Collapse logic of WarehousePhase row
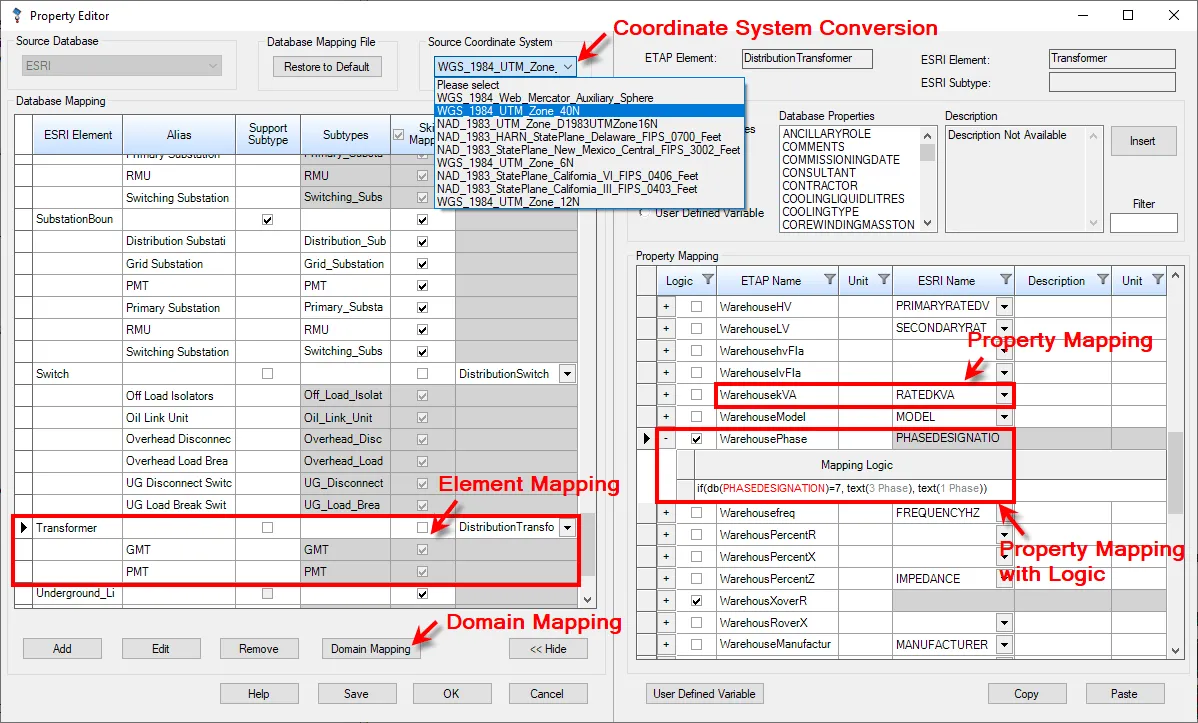Screen dimensions: 1198x723 pos(666,439)
